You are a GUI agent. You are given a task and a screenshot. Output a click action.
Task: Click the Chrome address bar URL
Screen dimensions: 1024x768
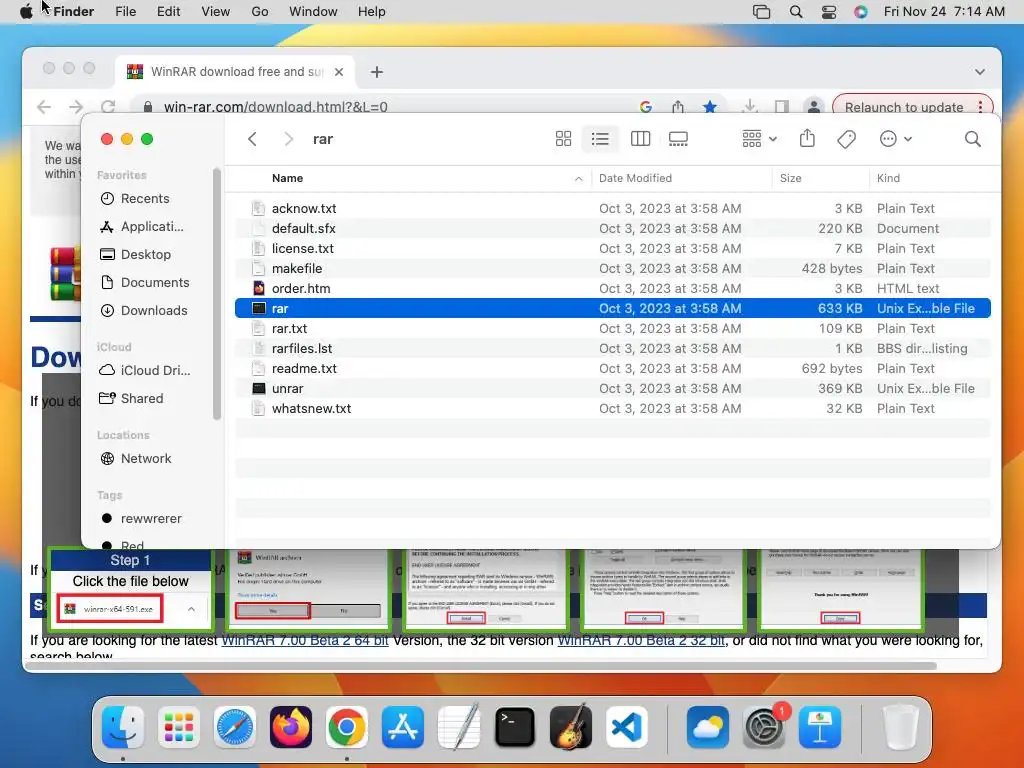click(276, 107)
